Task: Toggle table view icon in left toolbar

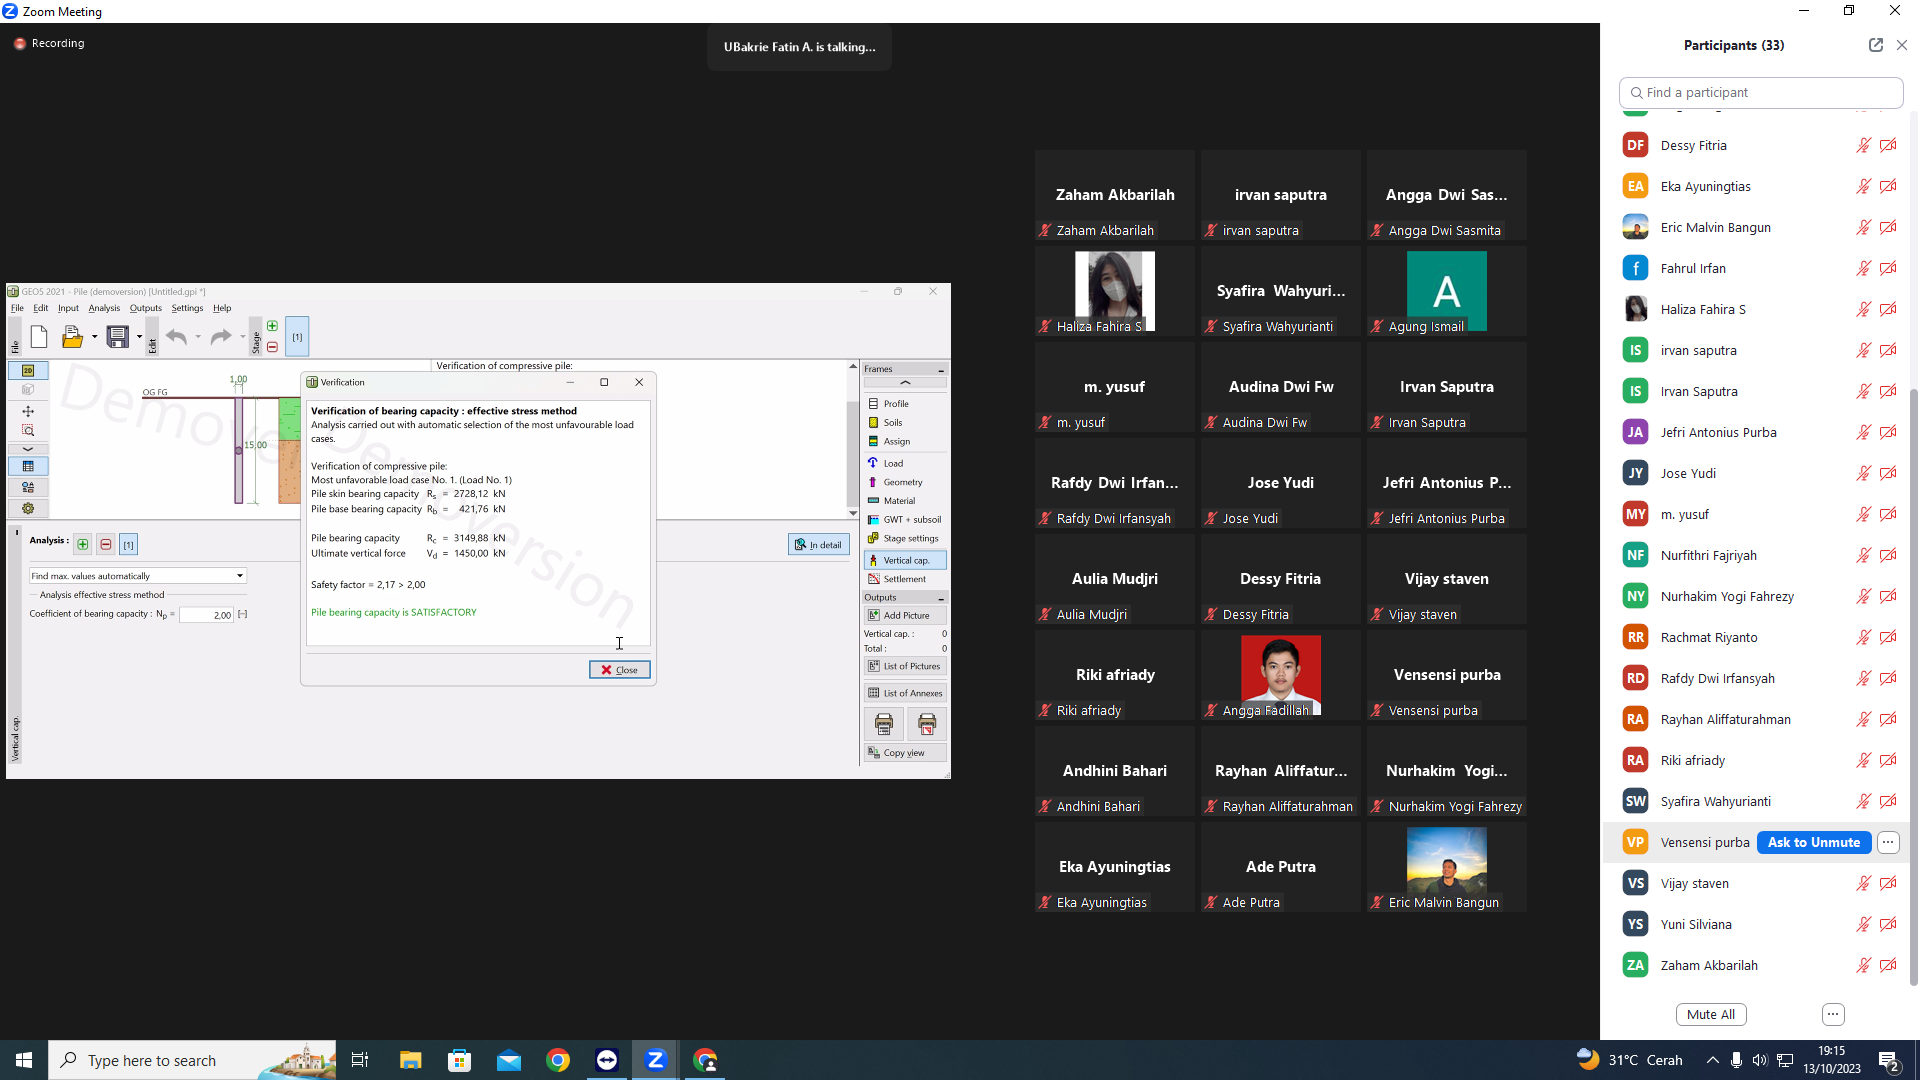Action: [x=28, y=467]
